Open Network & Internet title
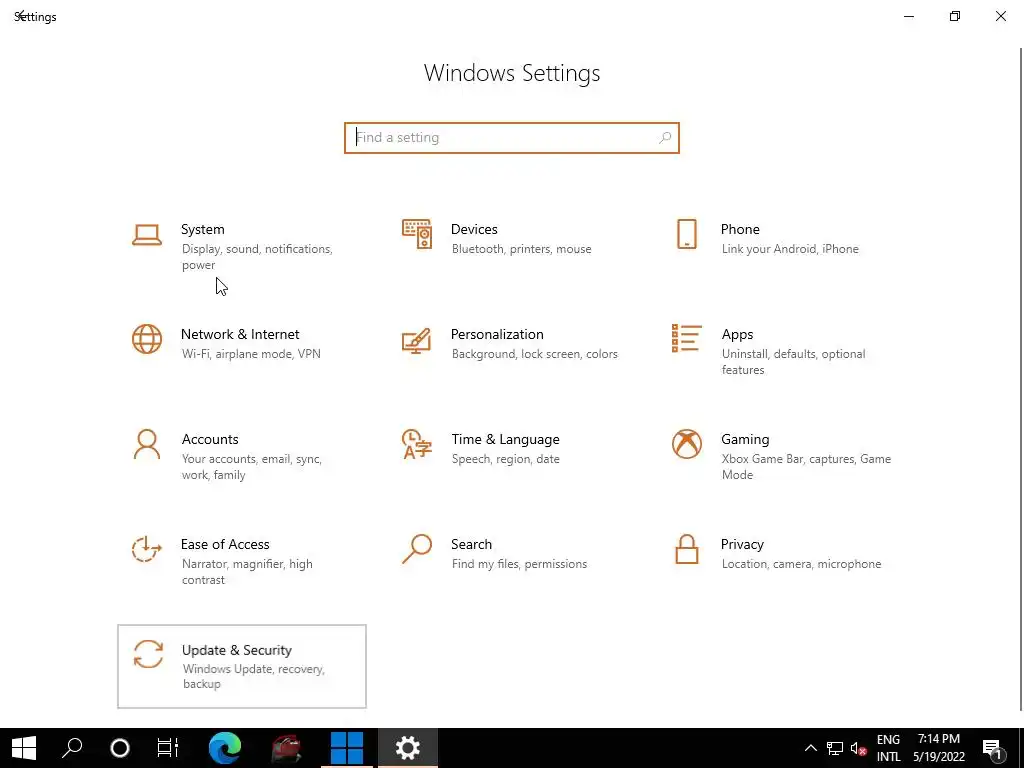Screen dimensions: 1024x768 240,334
